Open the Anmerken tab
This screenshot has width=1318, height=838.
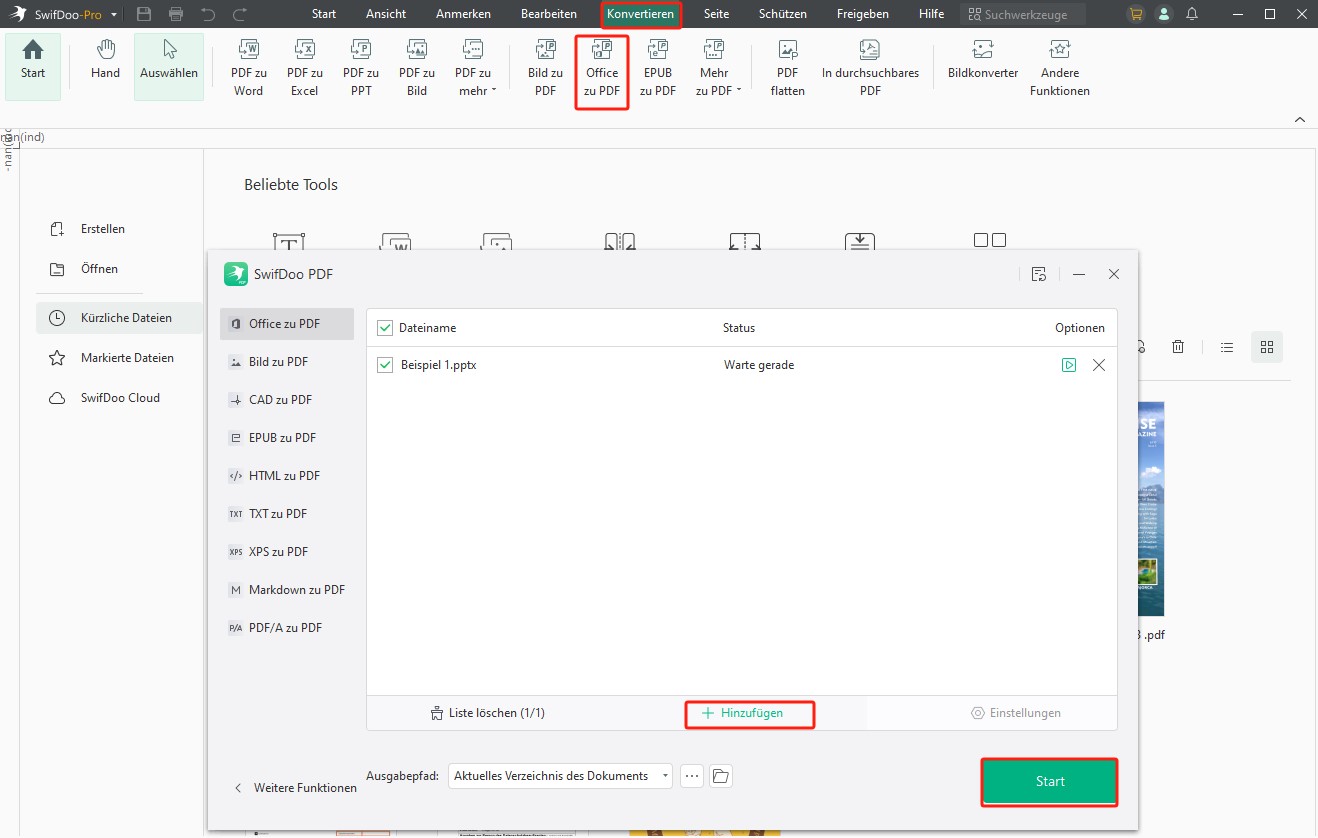pos(463,14)
